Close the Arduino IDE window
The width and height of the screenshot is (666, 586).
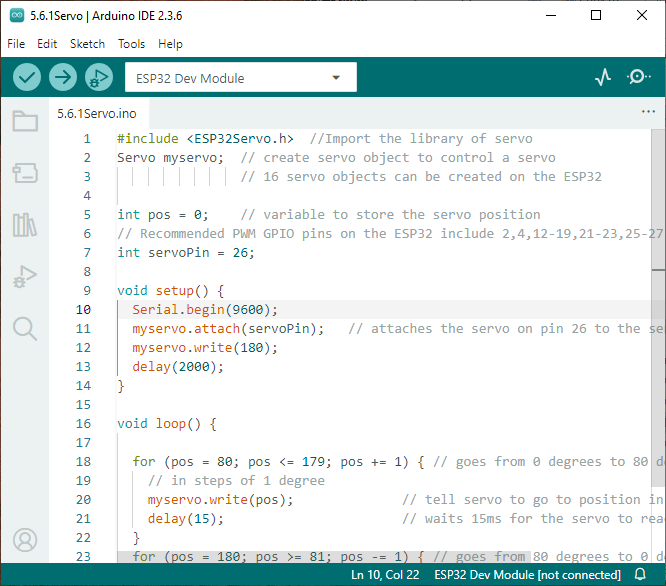pos(642,15)
